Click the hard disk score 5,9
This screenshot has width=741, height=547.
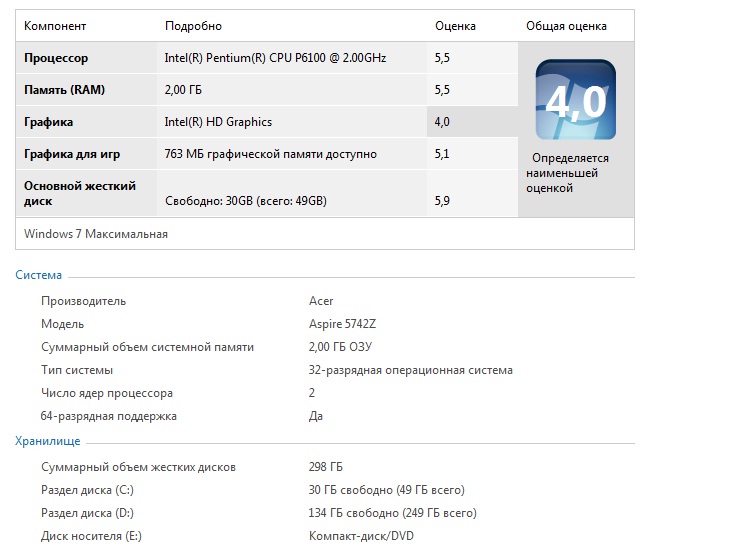click(x=442, y=201)
